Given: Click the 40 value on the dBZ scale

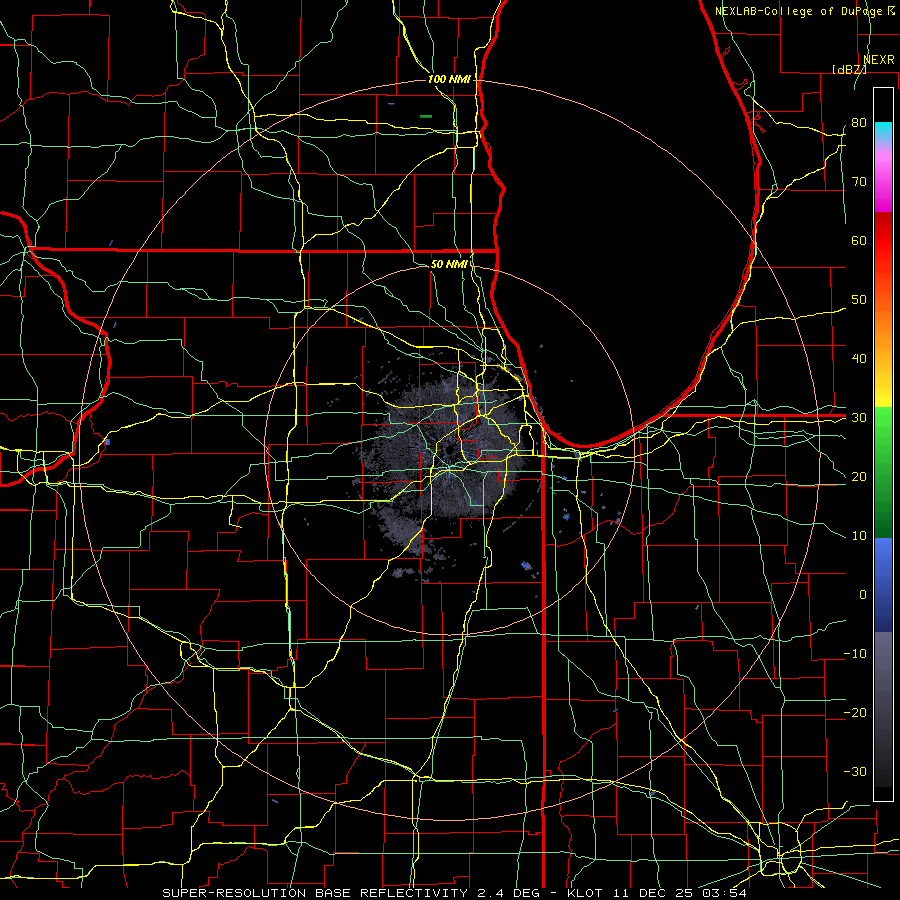Looking at the screenshot, I should [859, 358].
